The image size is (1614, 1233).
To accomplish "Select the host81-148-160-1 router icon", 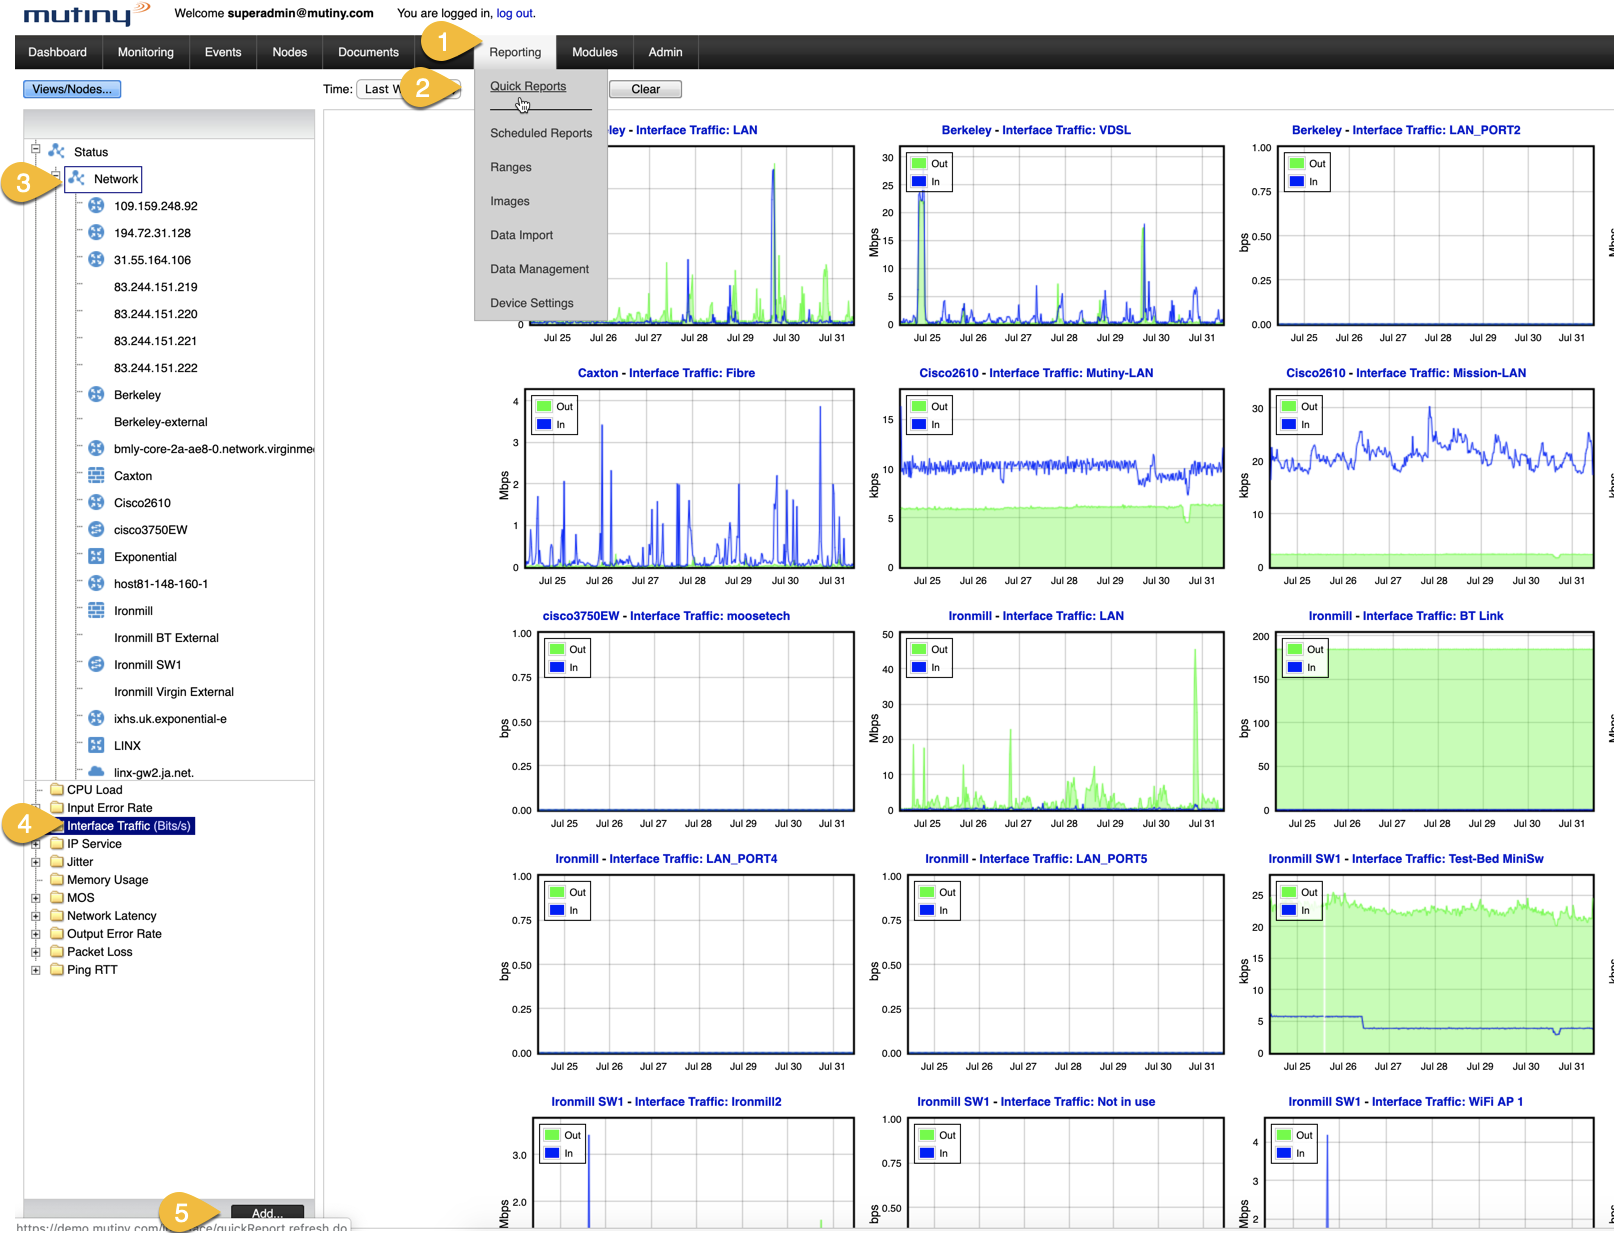I will (x=96, y=584).
